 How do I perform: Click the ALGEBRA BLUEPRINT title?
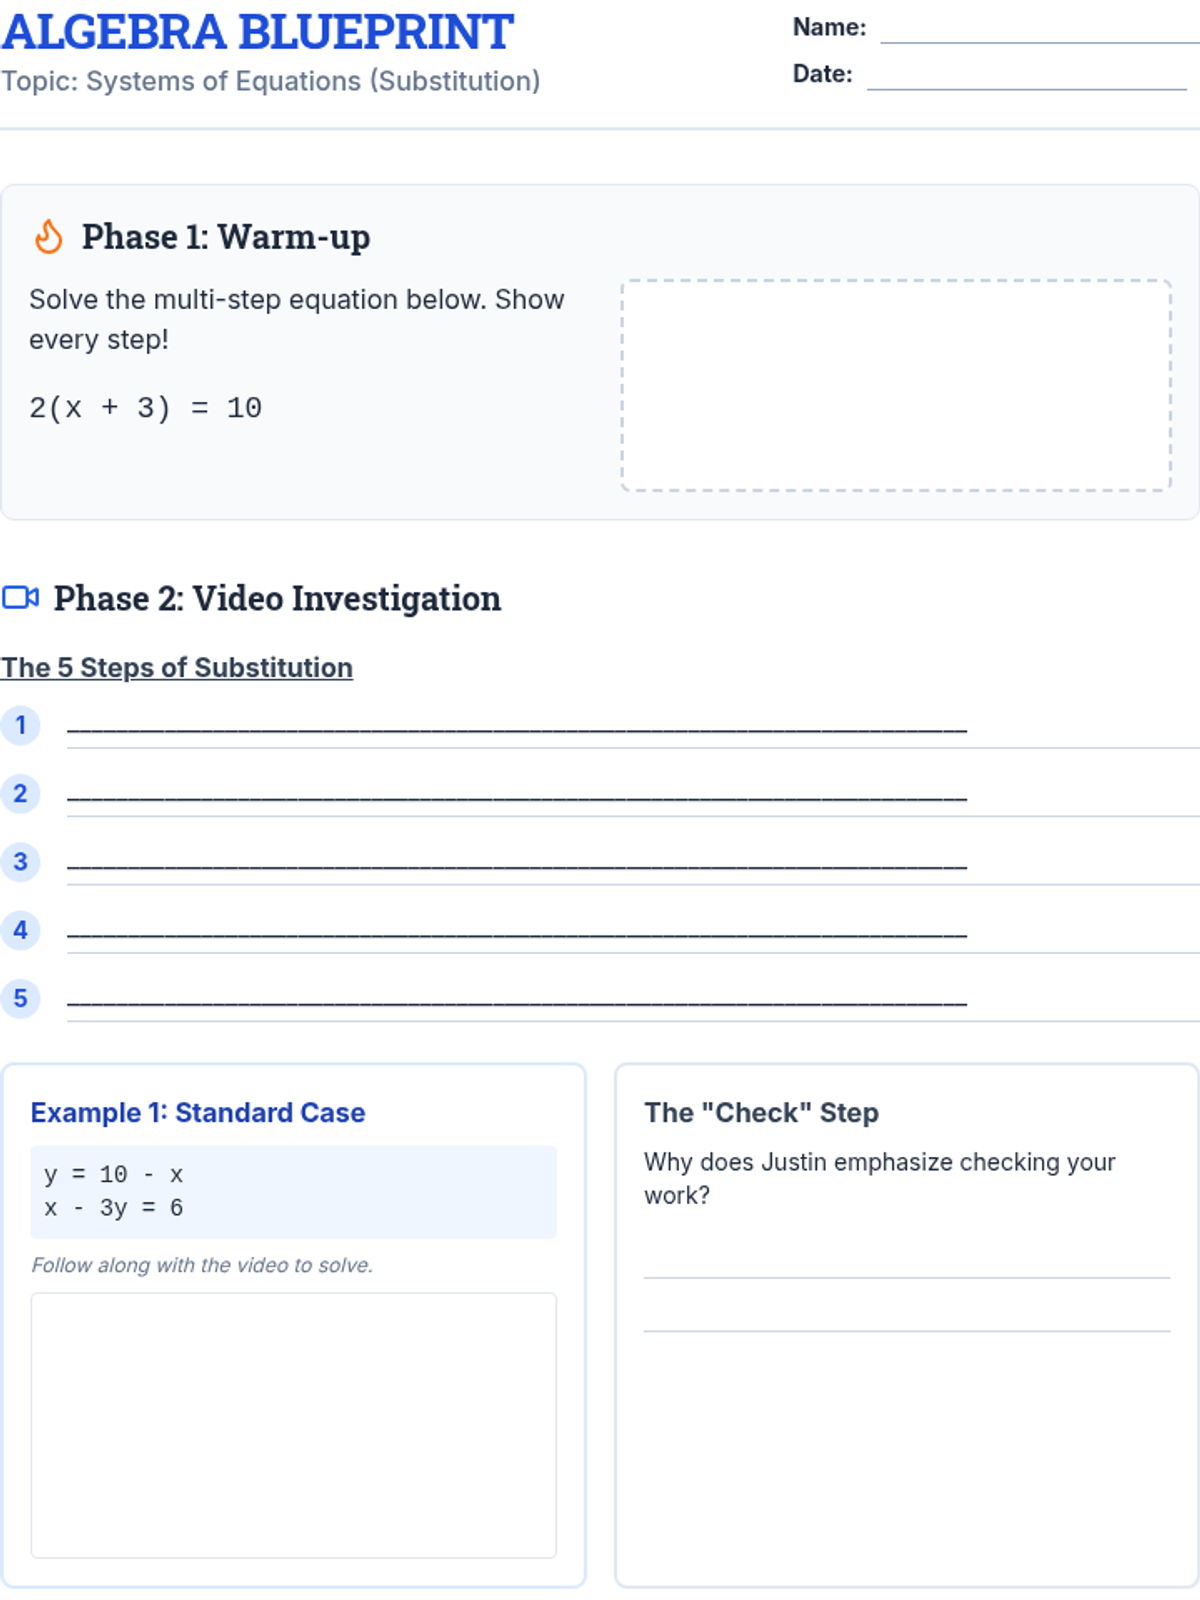[x=257, y=32]
